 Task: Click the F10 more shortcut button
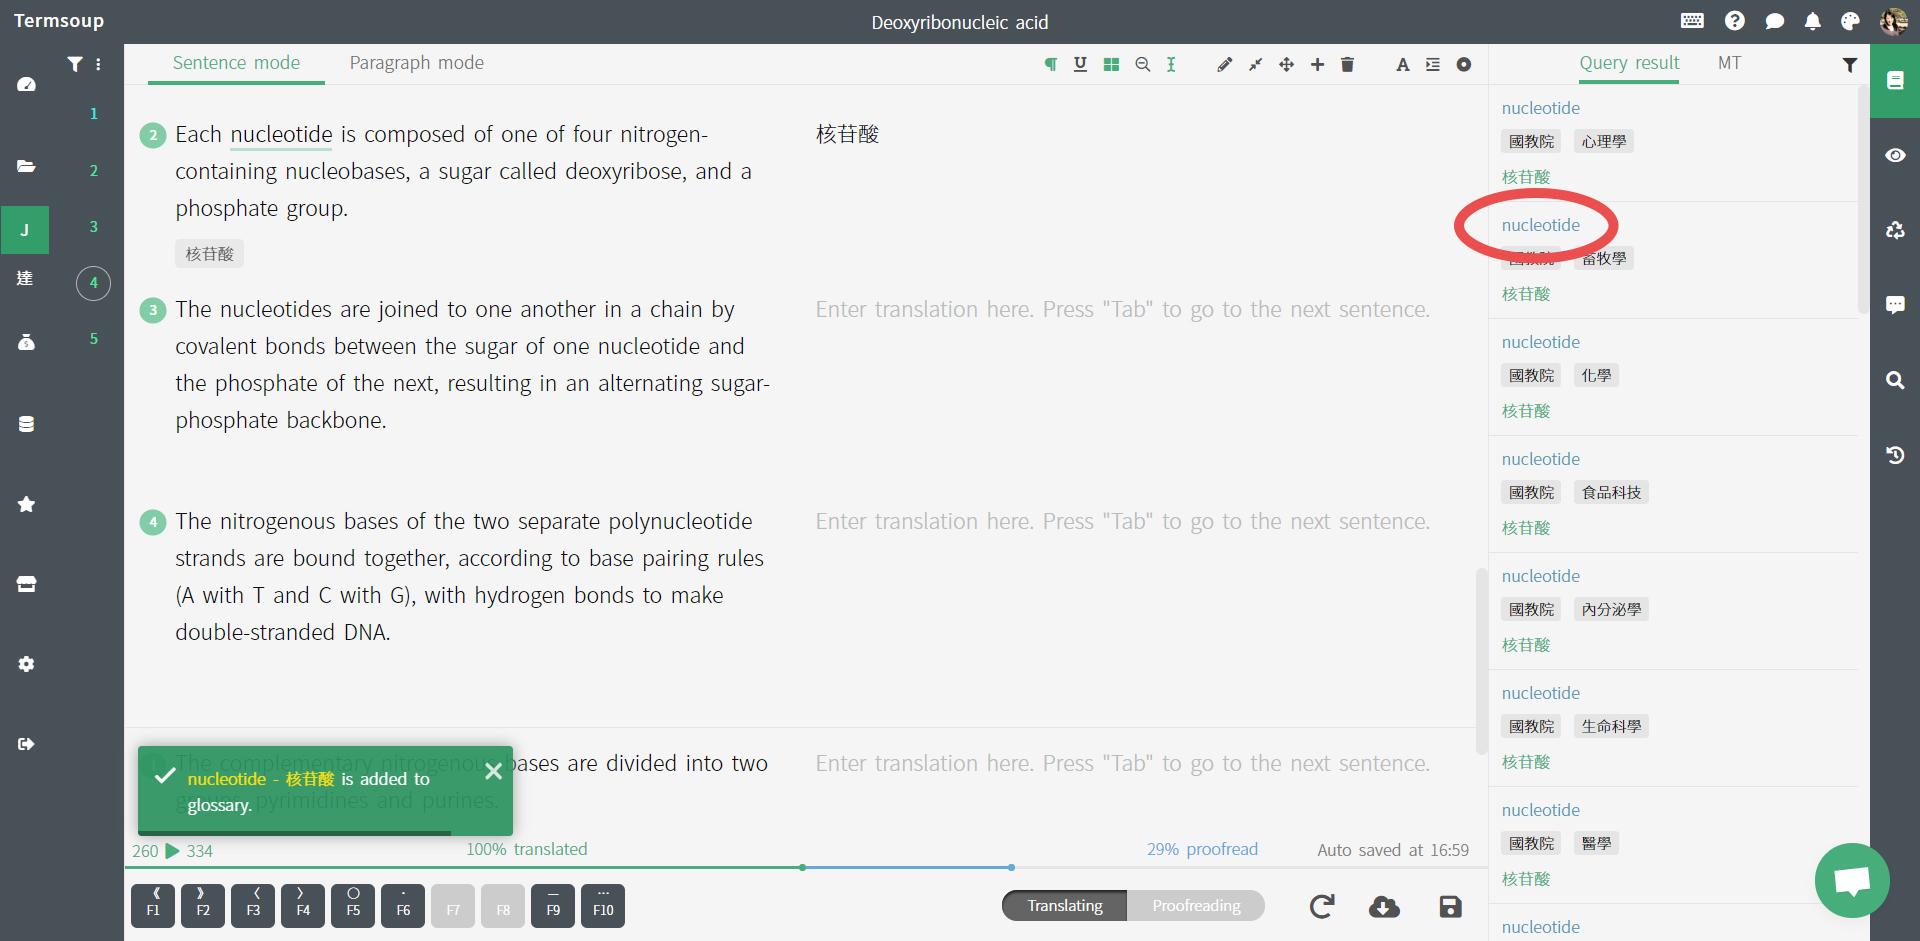(603, 906)
